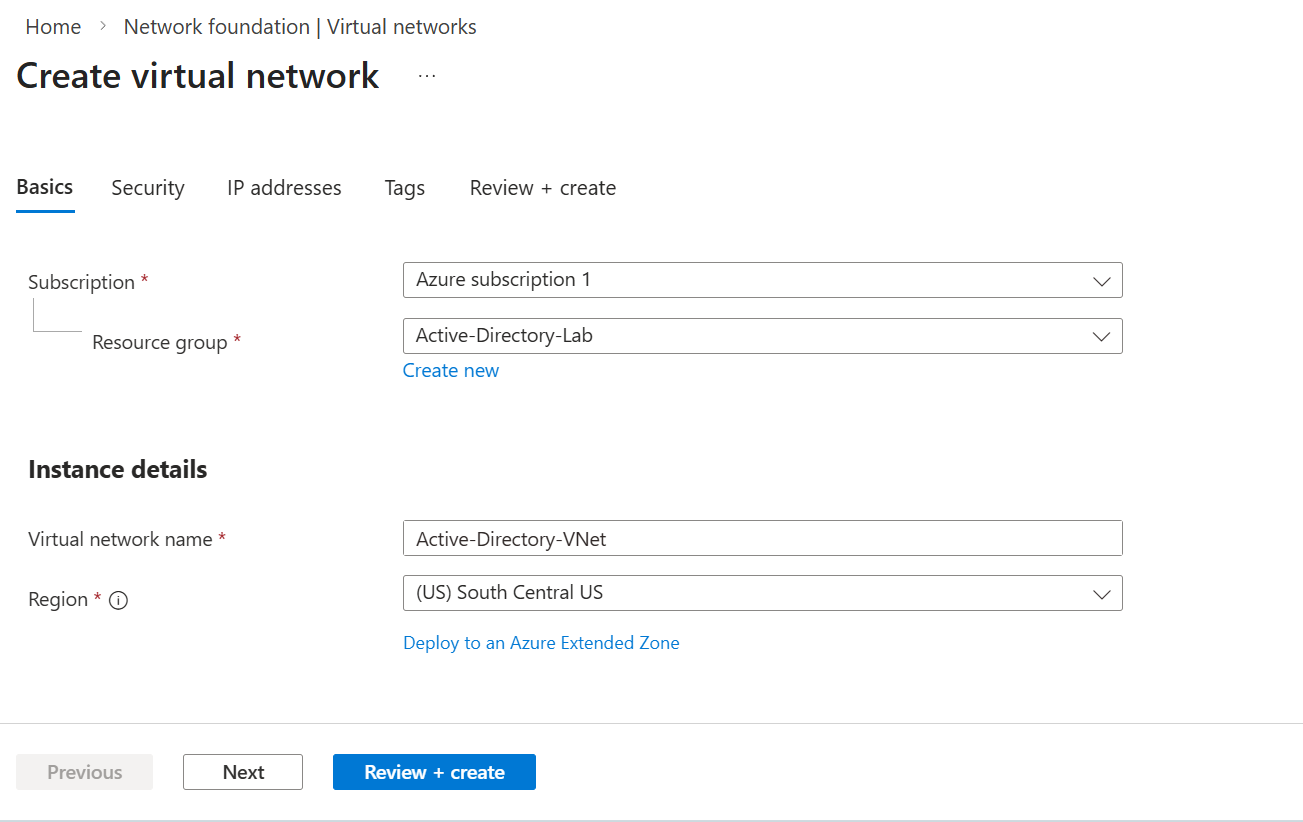Open the IP addresses tab
1303x822 pixels.
click(x=284, y=188)
